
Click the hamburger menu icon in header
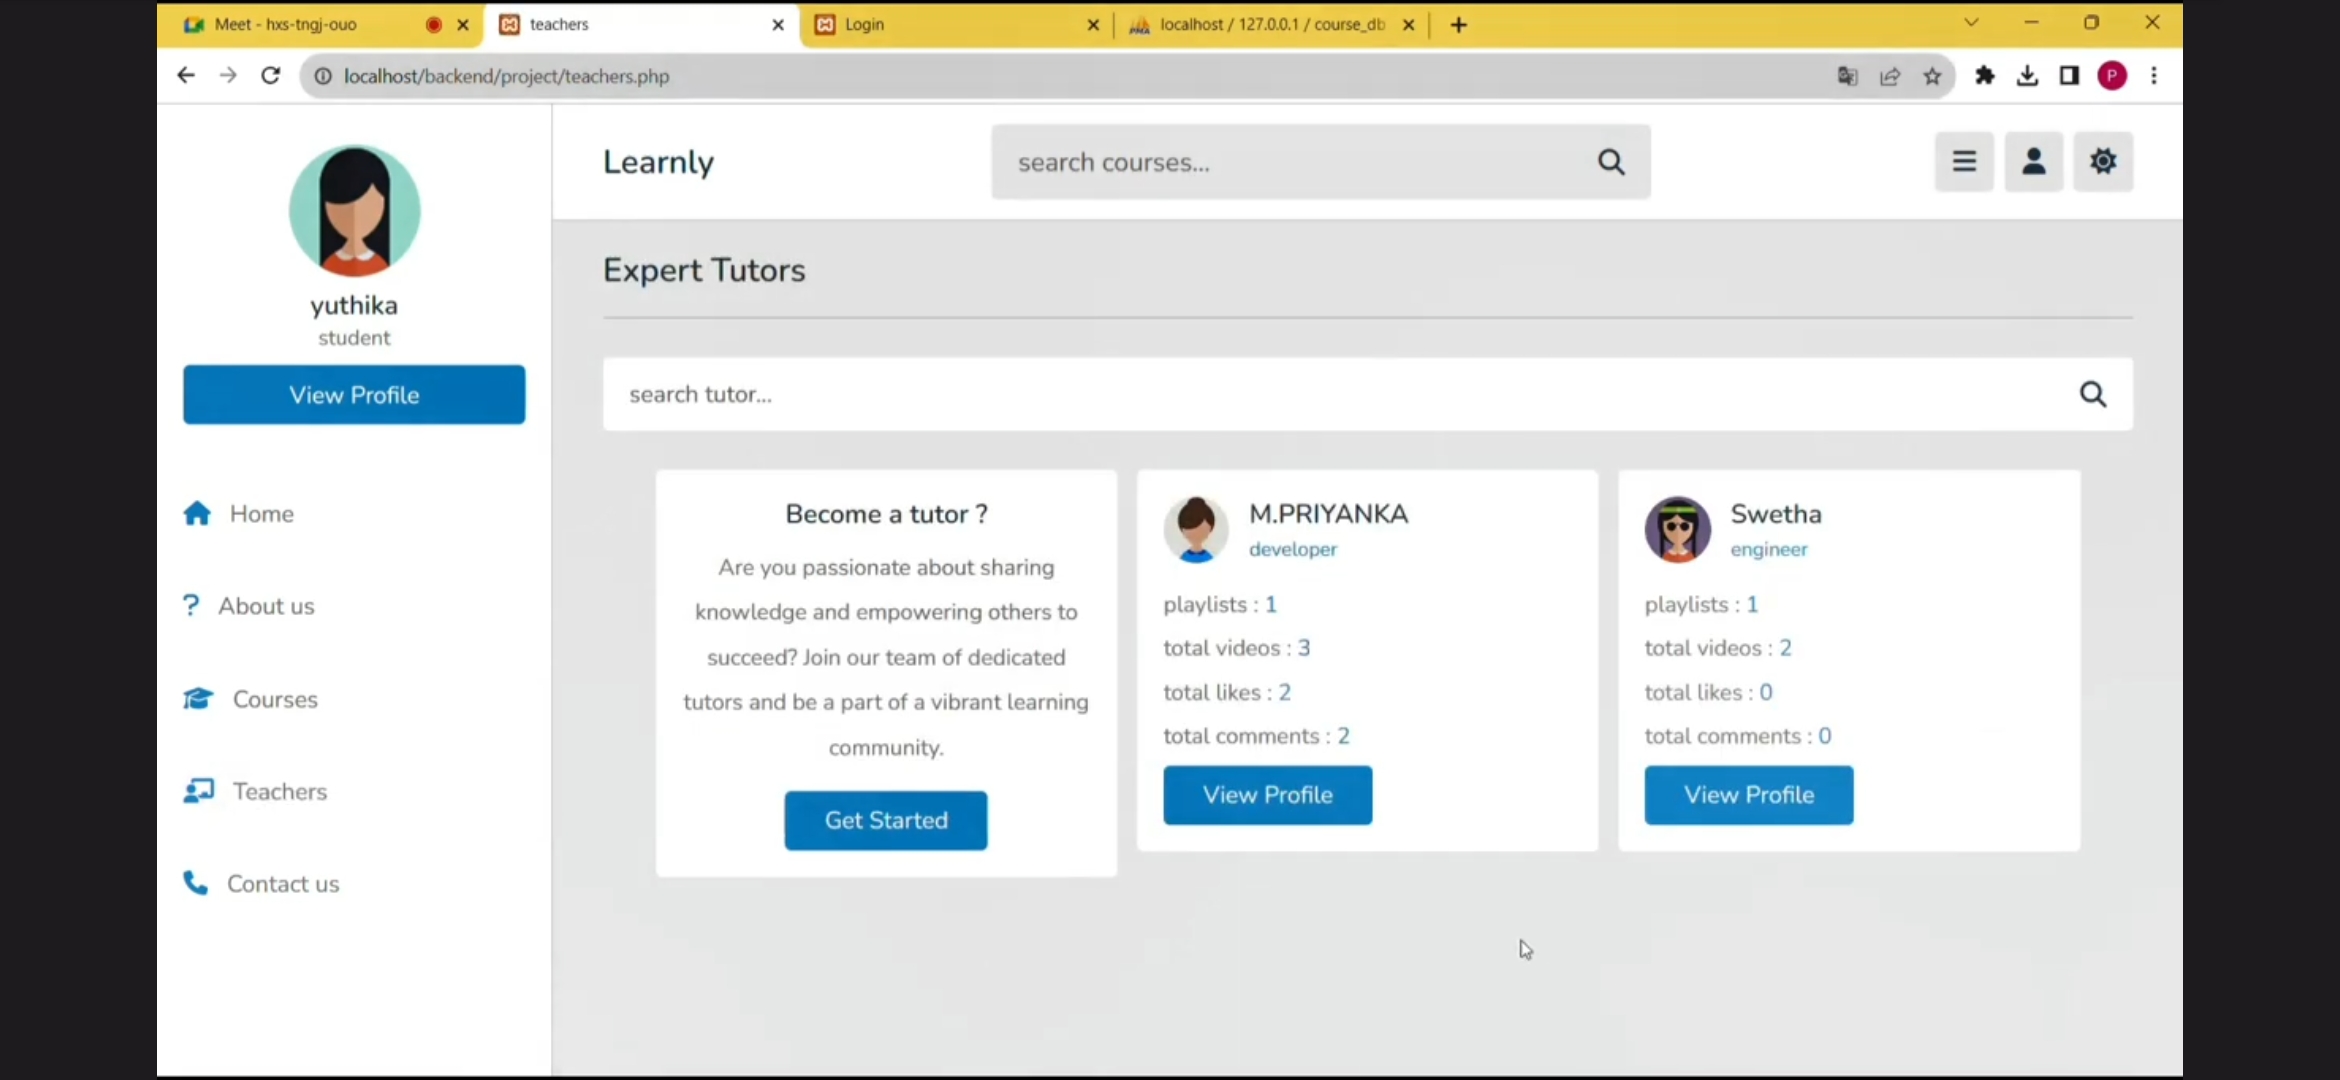pyautogui.click(x=1964, y=162)
